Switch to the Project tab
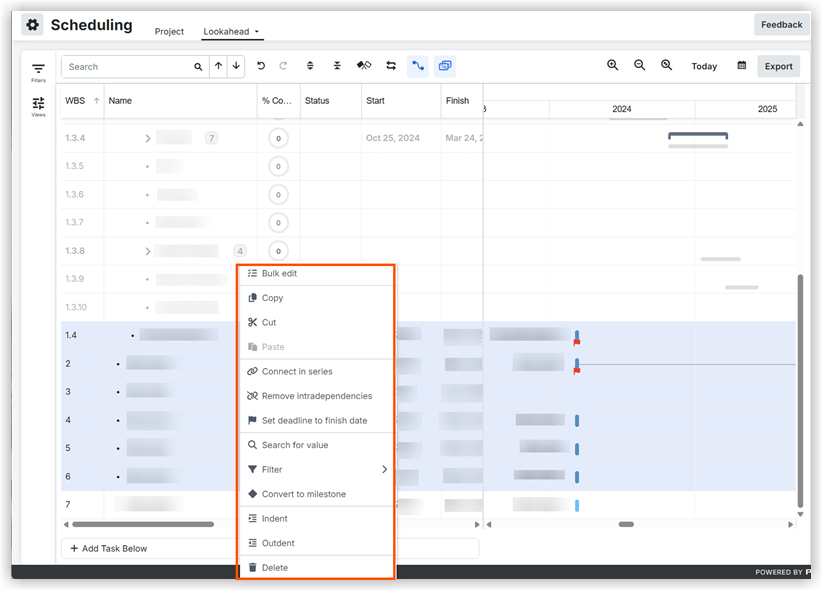823x592 pixels. click(169, 31)
